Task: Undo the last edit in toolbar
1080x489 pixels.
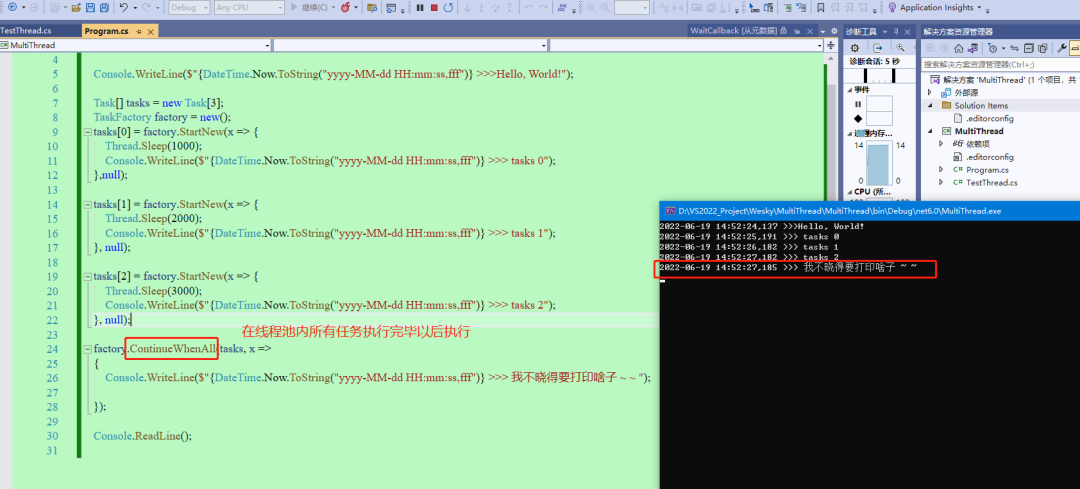Action: [124, 8]
